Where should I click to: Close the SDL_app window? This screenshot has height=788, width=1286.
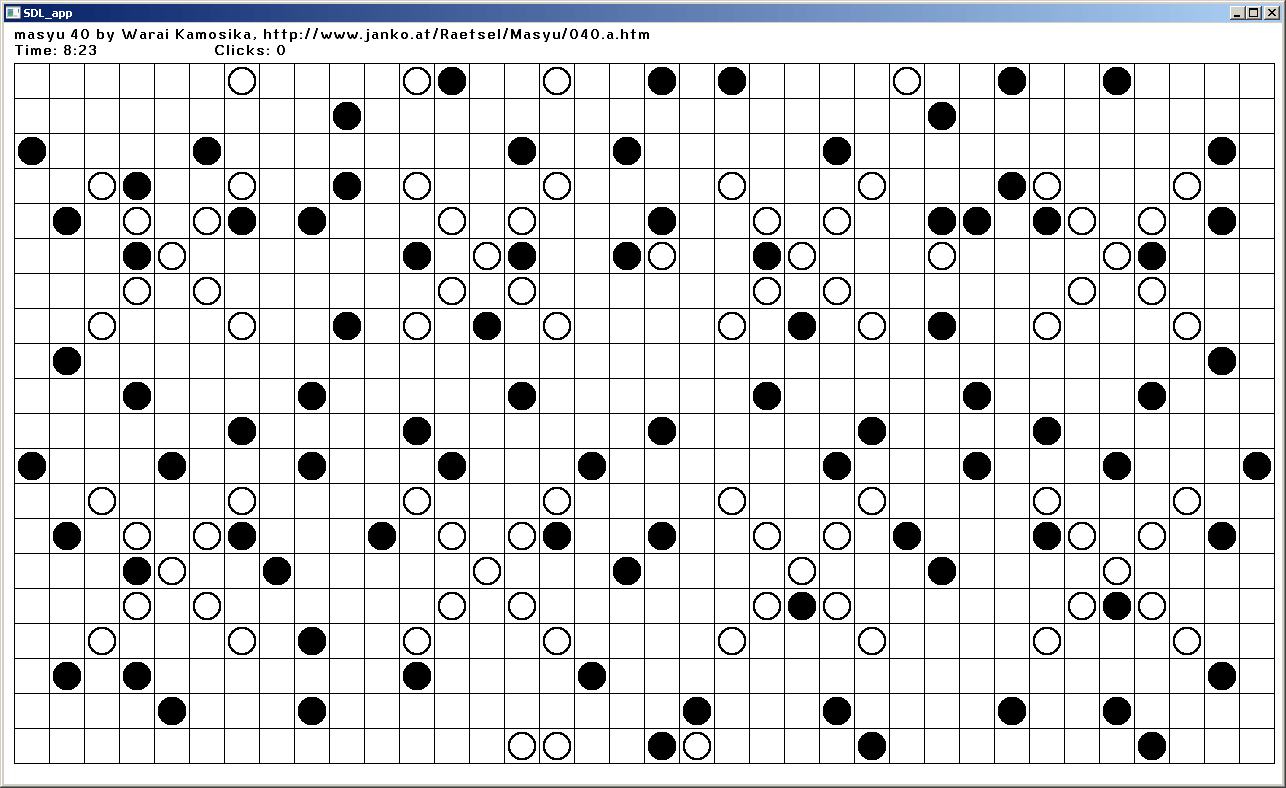pyautogui.click(x=1270, y=12)
